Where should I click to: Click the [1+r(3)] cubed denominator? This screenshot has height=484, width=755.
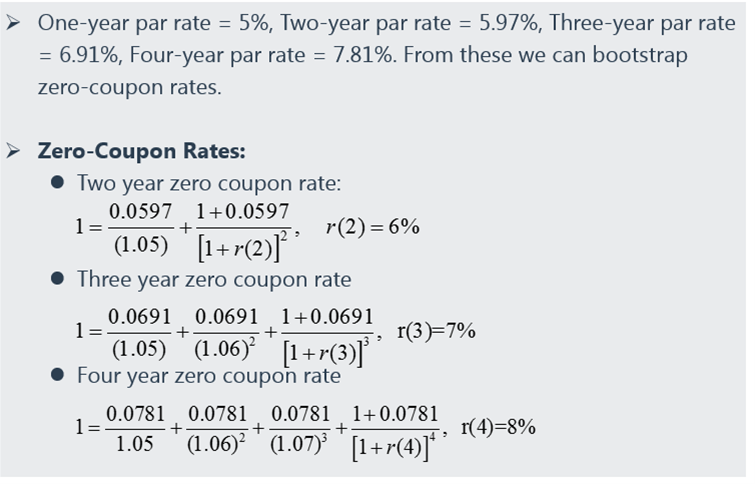[x=326, y=352]
